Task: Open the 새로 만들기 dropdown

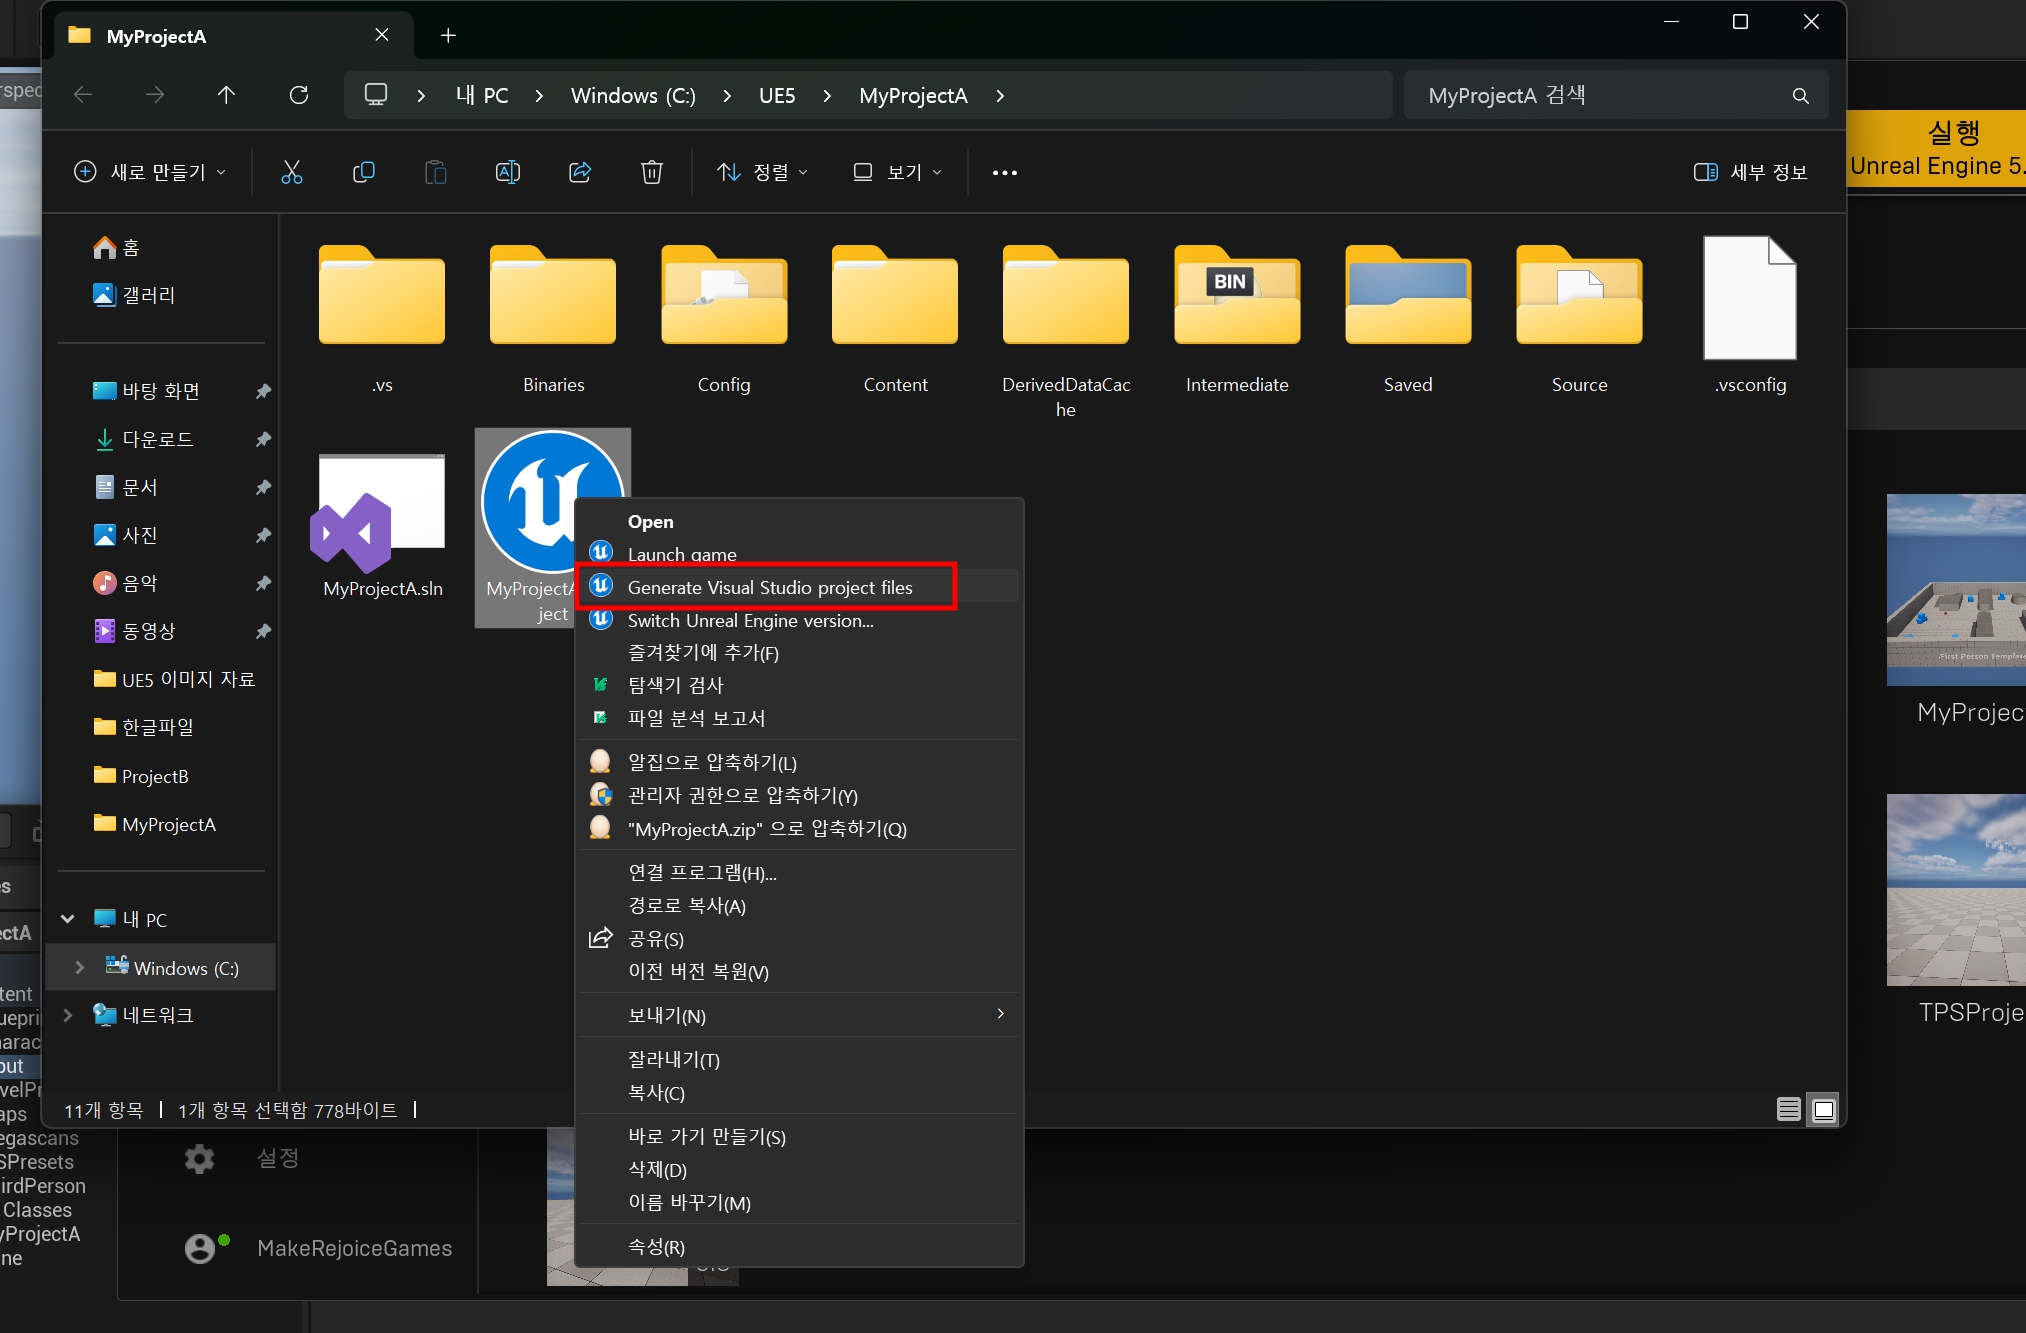Action: pyautogui.click(x=150, y=172)
